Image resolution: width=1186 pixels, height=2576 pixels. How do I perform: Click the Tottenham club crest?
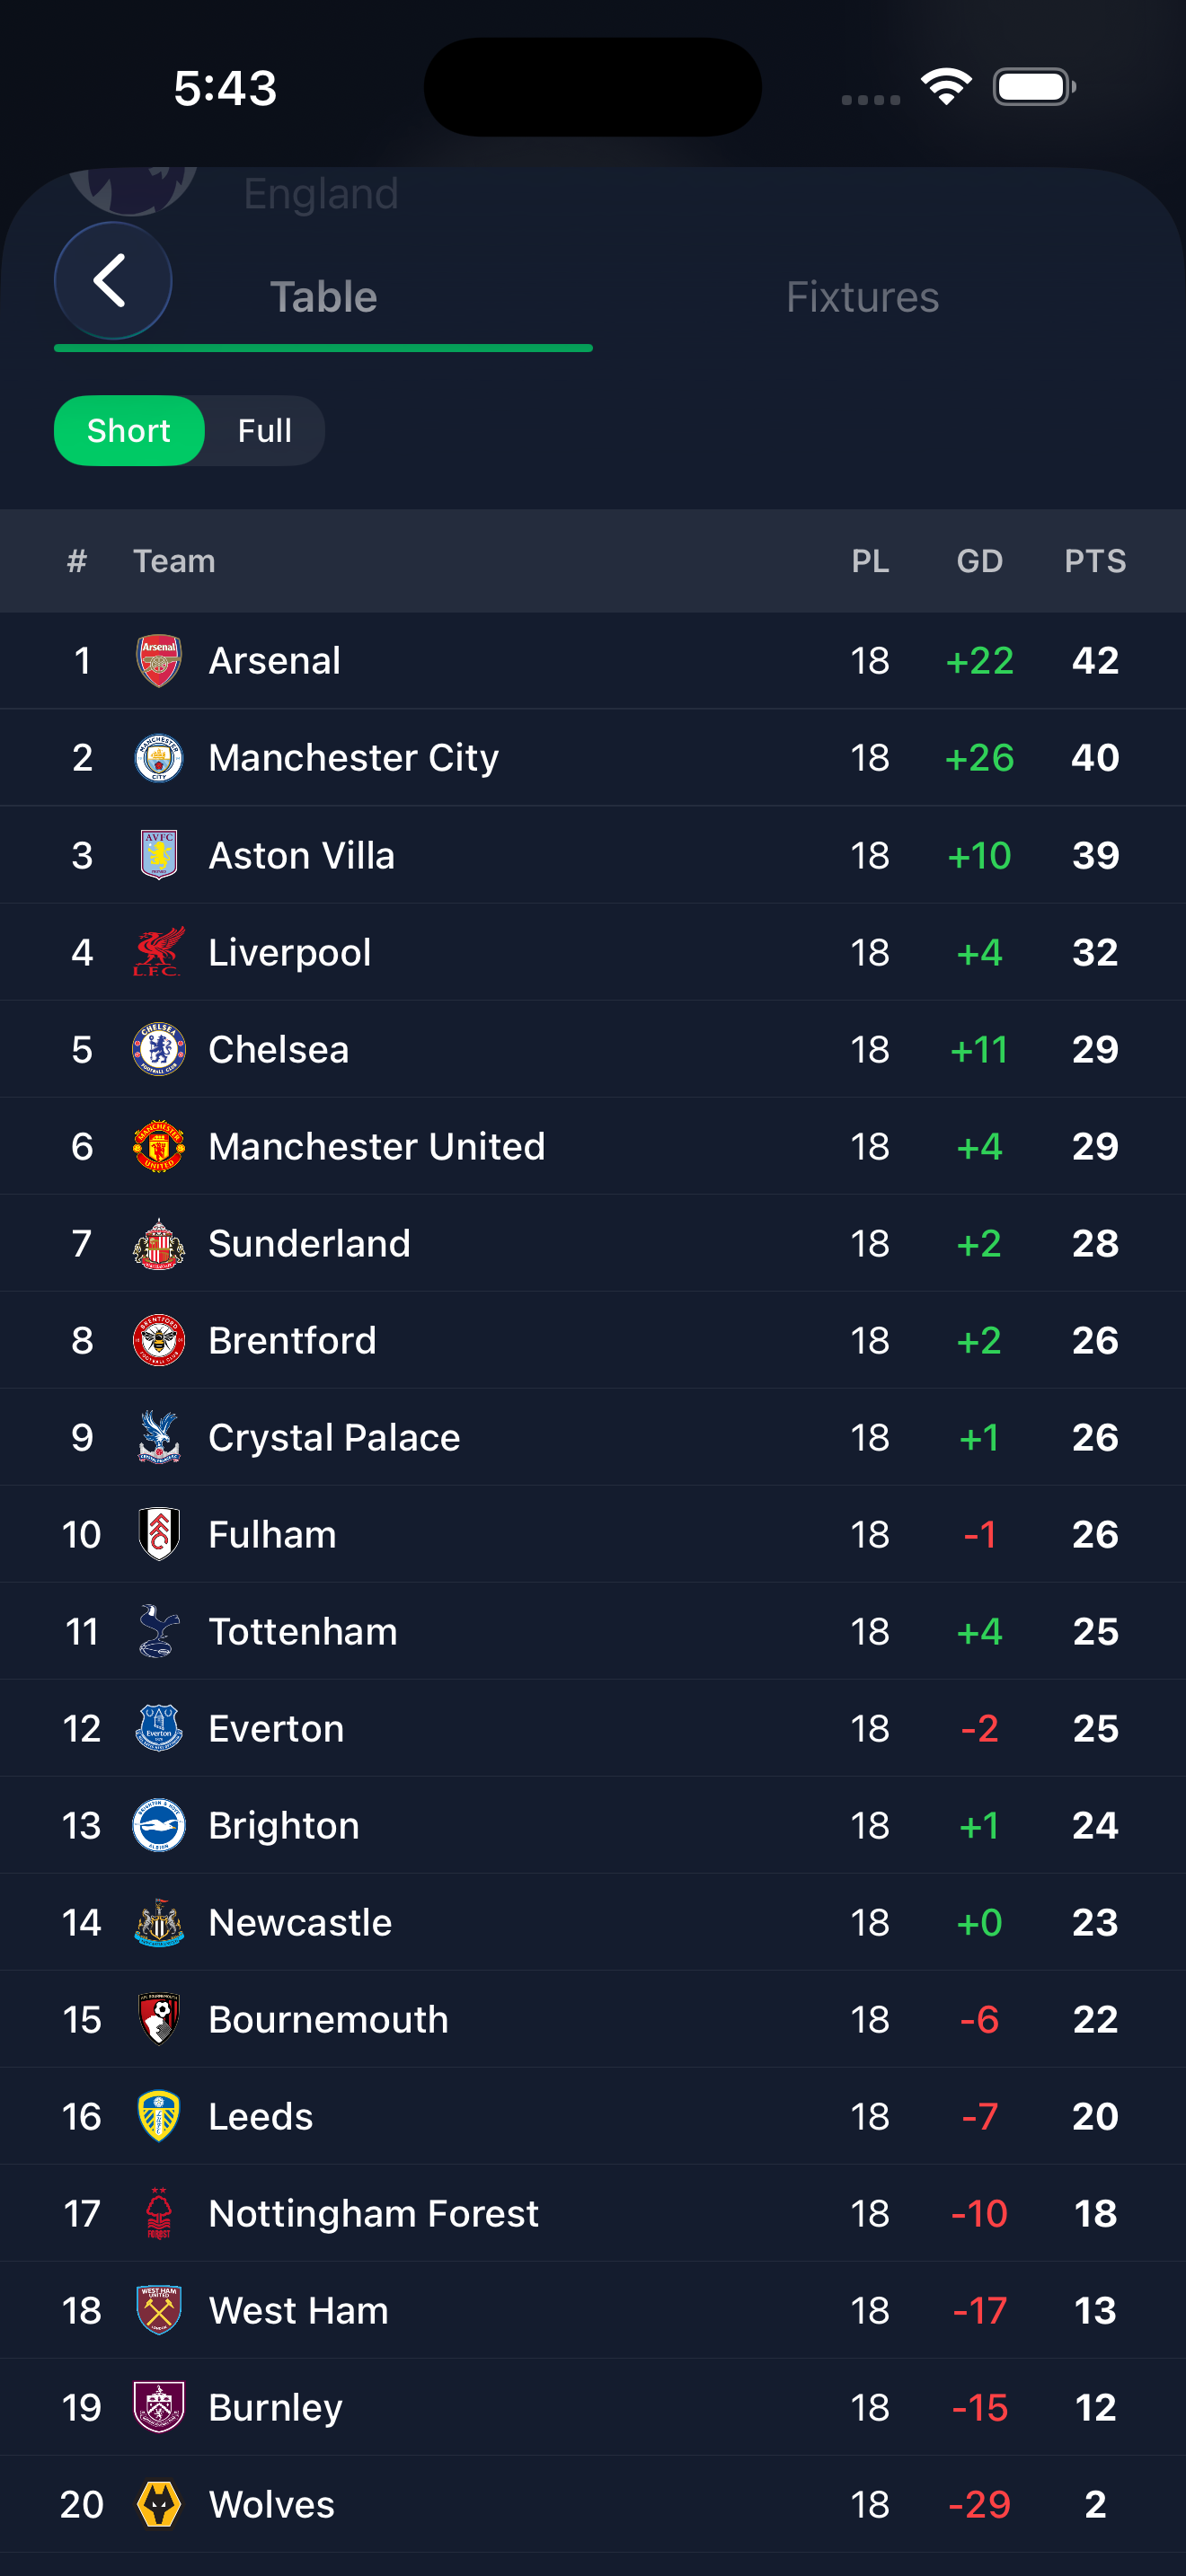pos(155,1630)
